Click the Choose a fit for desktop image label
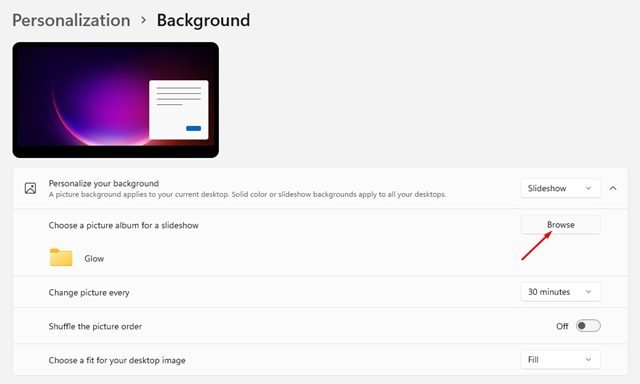This screenshot has height=384, width=640. [x=117, y=360]
